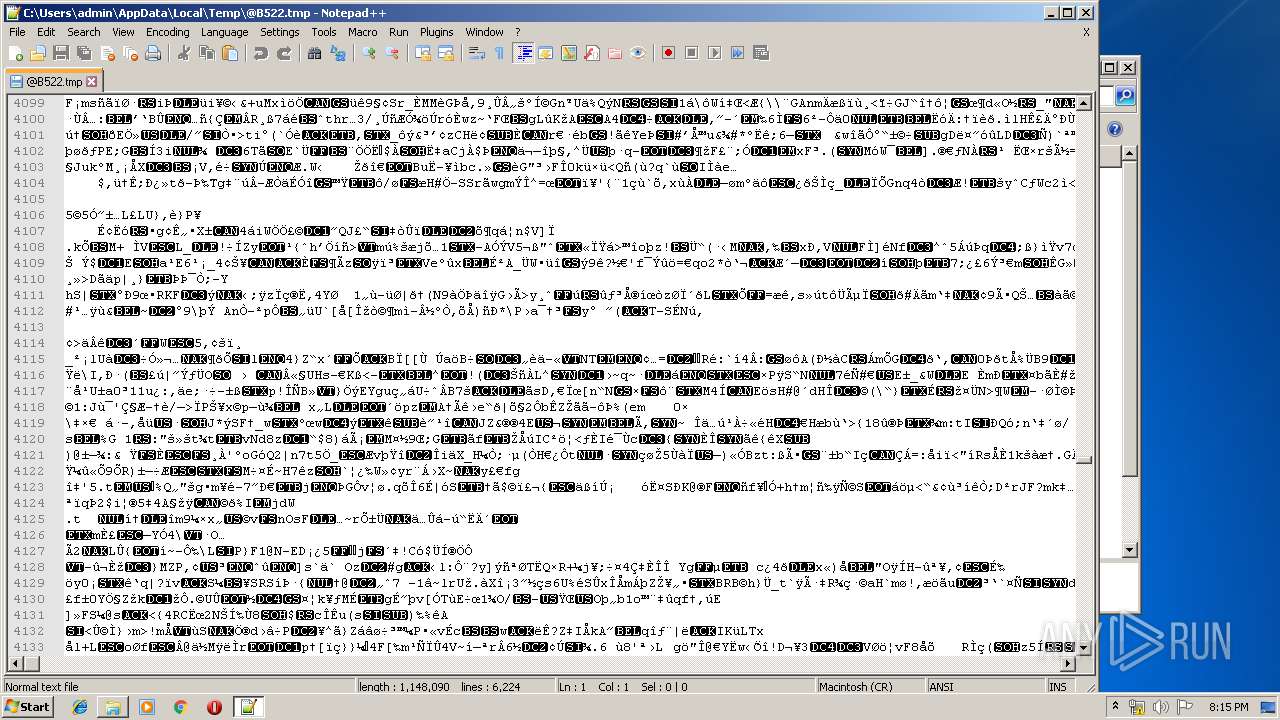Click the Copy toolbar icon

coord(207,53)
